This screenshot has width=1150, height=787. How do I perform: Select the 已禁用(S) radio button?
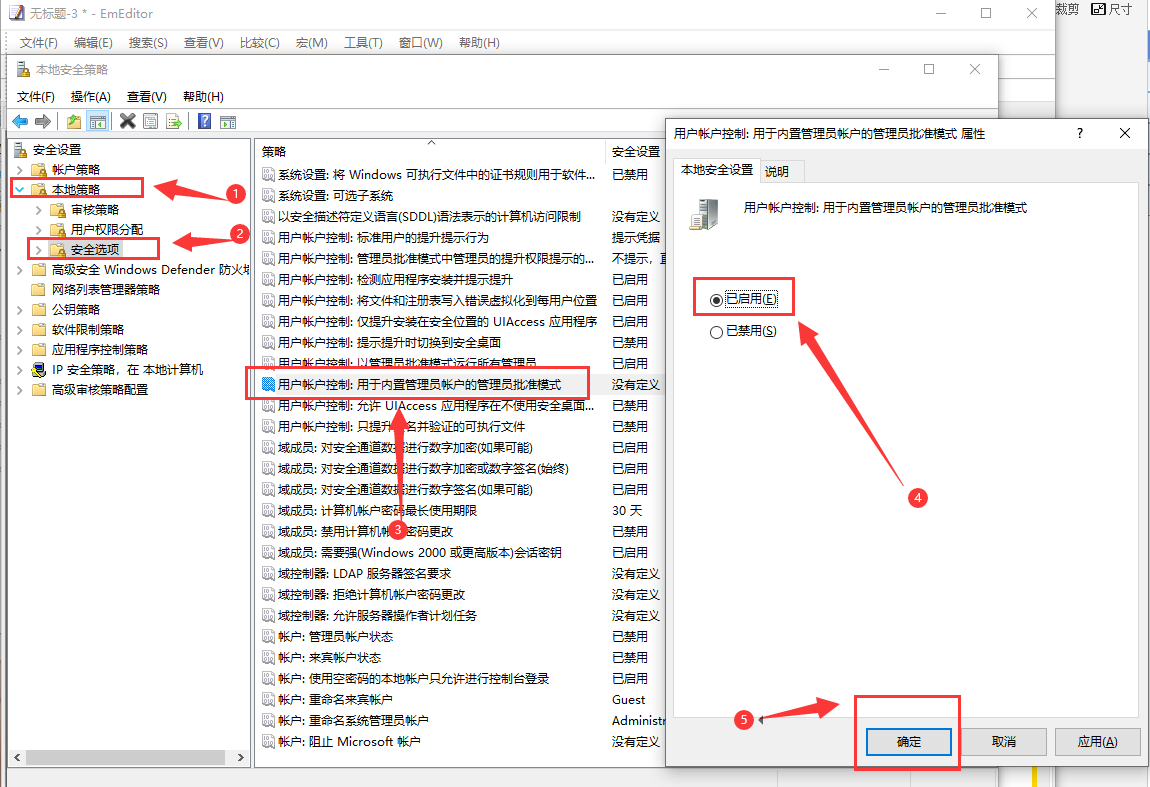point(716,332)
